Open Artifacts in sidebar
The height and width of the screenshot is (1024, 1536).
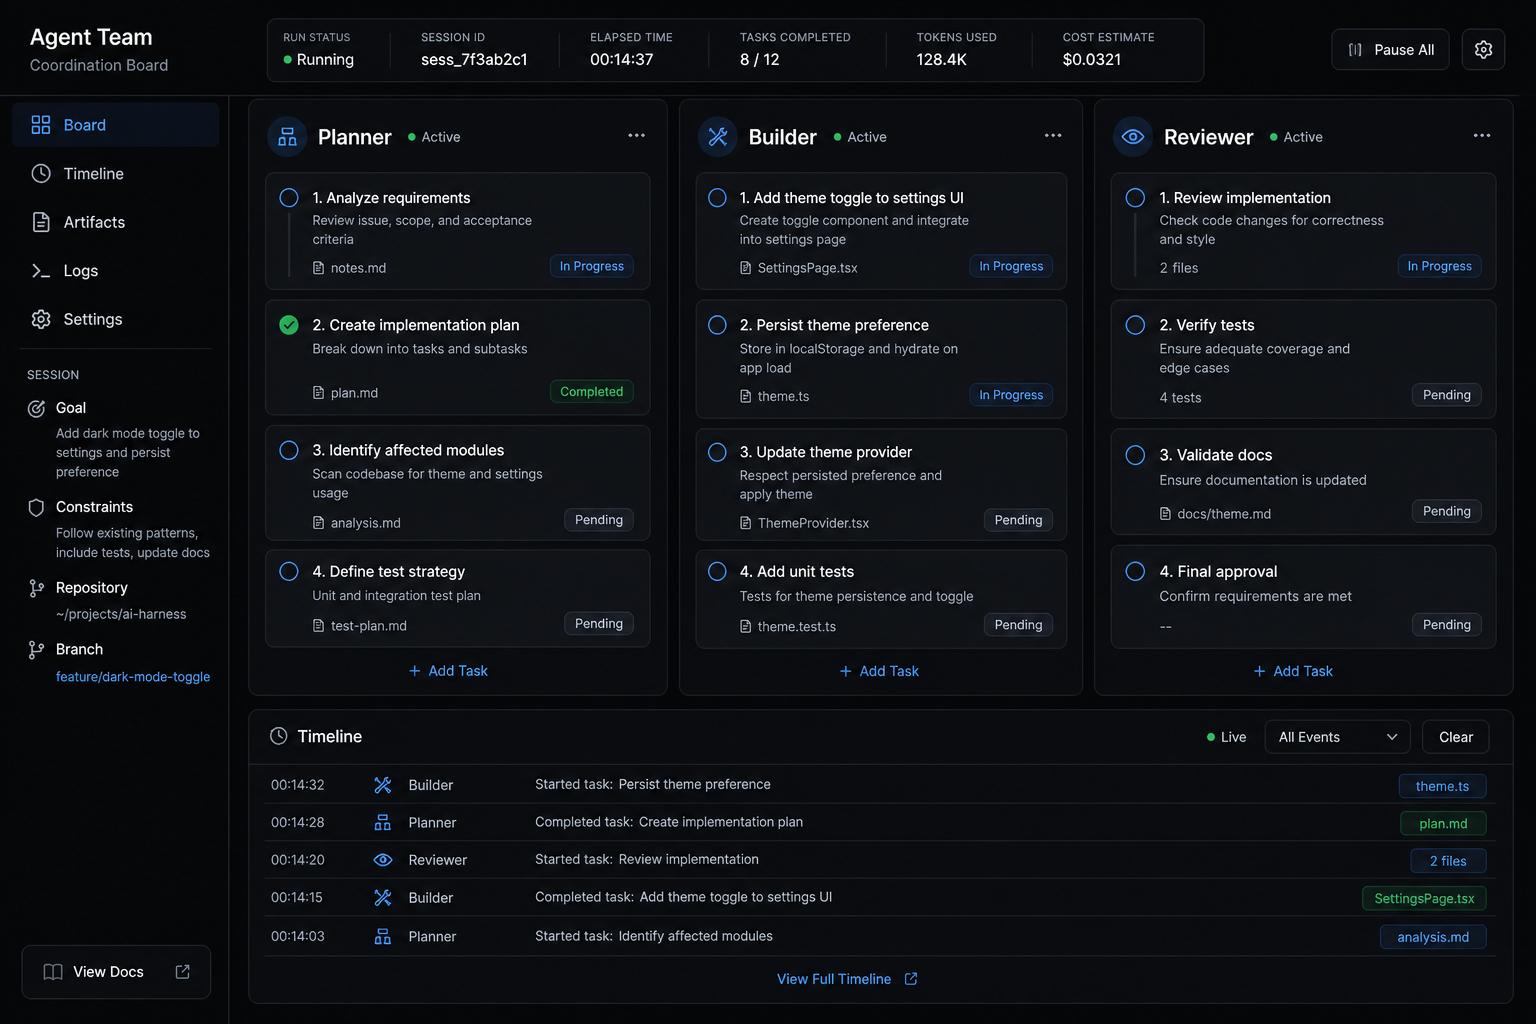tap(116, 222)
